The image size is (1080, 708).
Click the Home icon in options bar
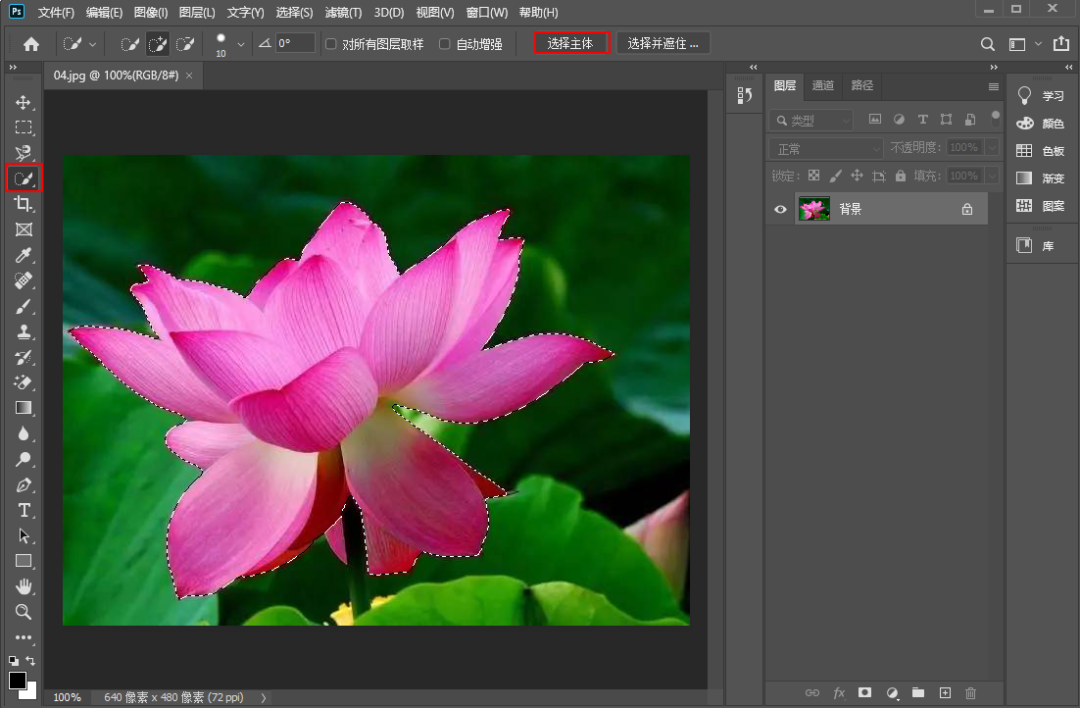tap(31, 44)
